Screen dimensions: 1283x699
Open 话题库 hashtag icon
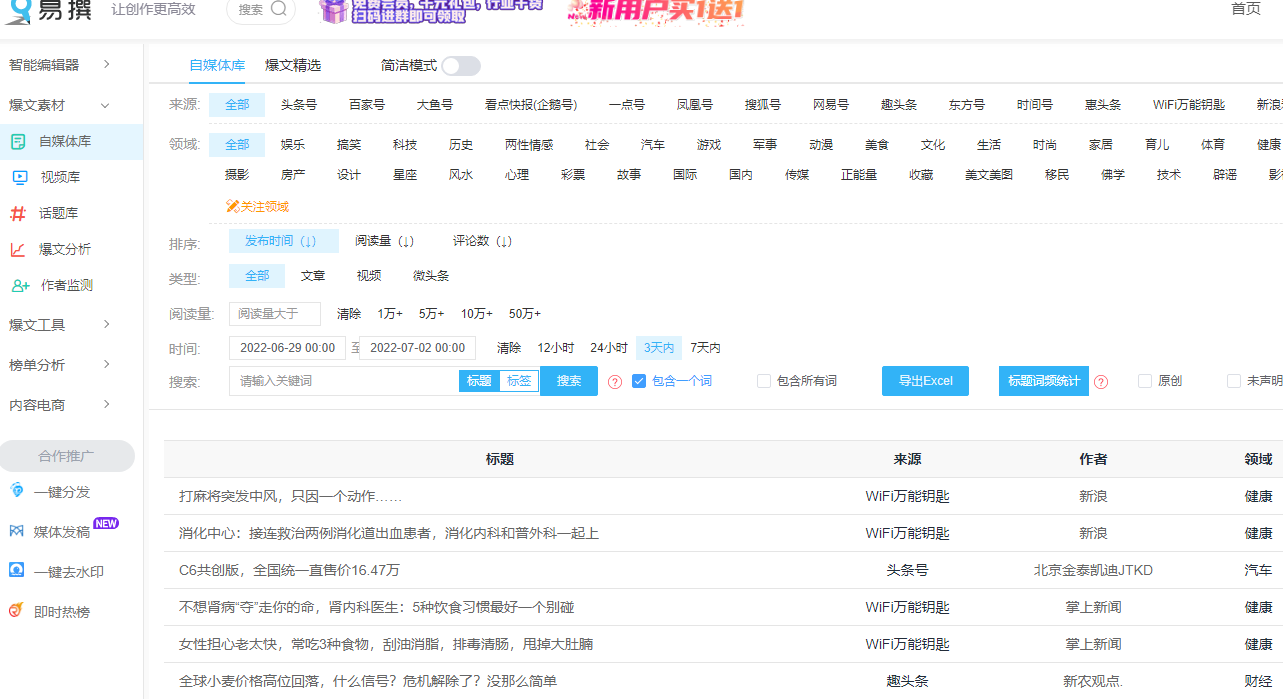click(x=18, y=214)
